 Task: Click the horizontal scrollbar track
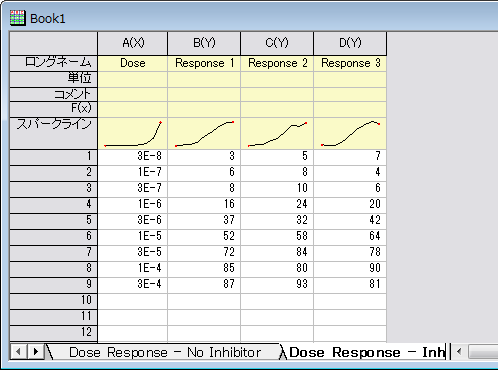[483, 351]
